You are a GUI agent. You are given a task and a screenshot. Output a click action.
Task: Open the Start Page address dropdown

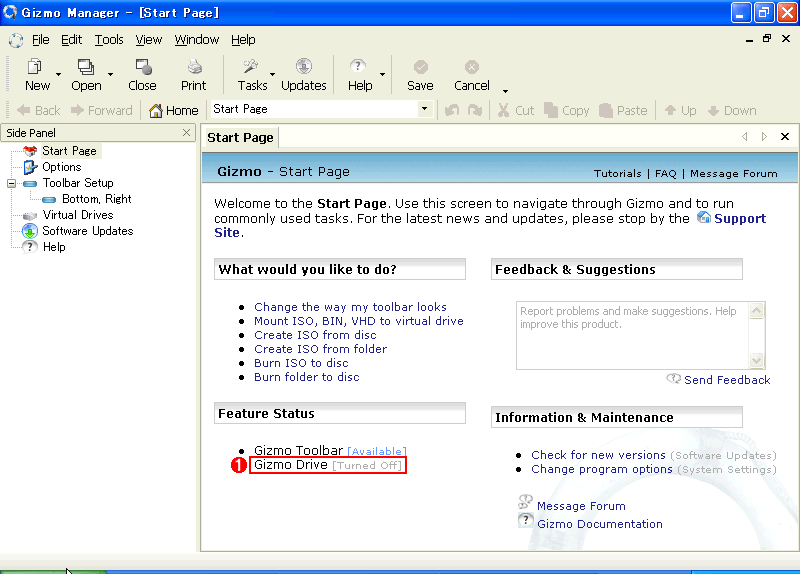[x=424, y=109]
